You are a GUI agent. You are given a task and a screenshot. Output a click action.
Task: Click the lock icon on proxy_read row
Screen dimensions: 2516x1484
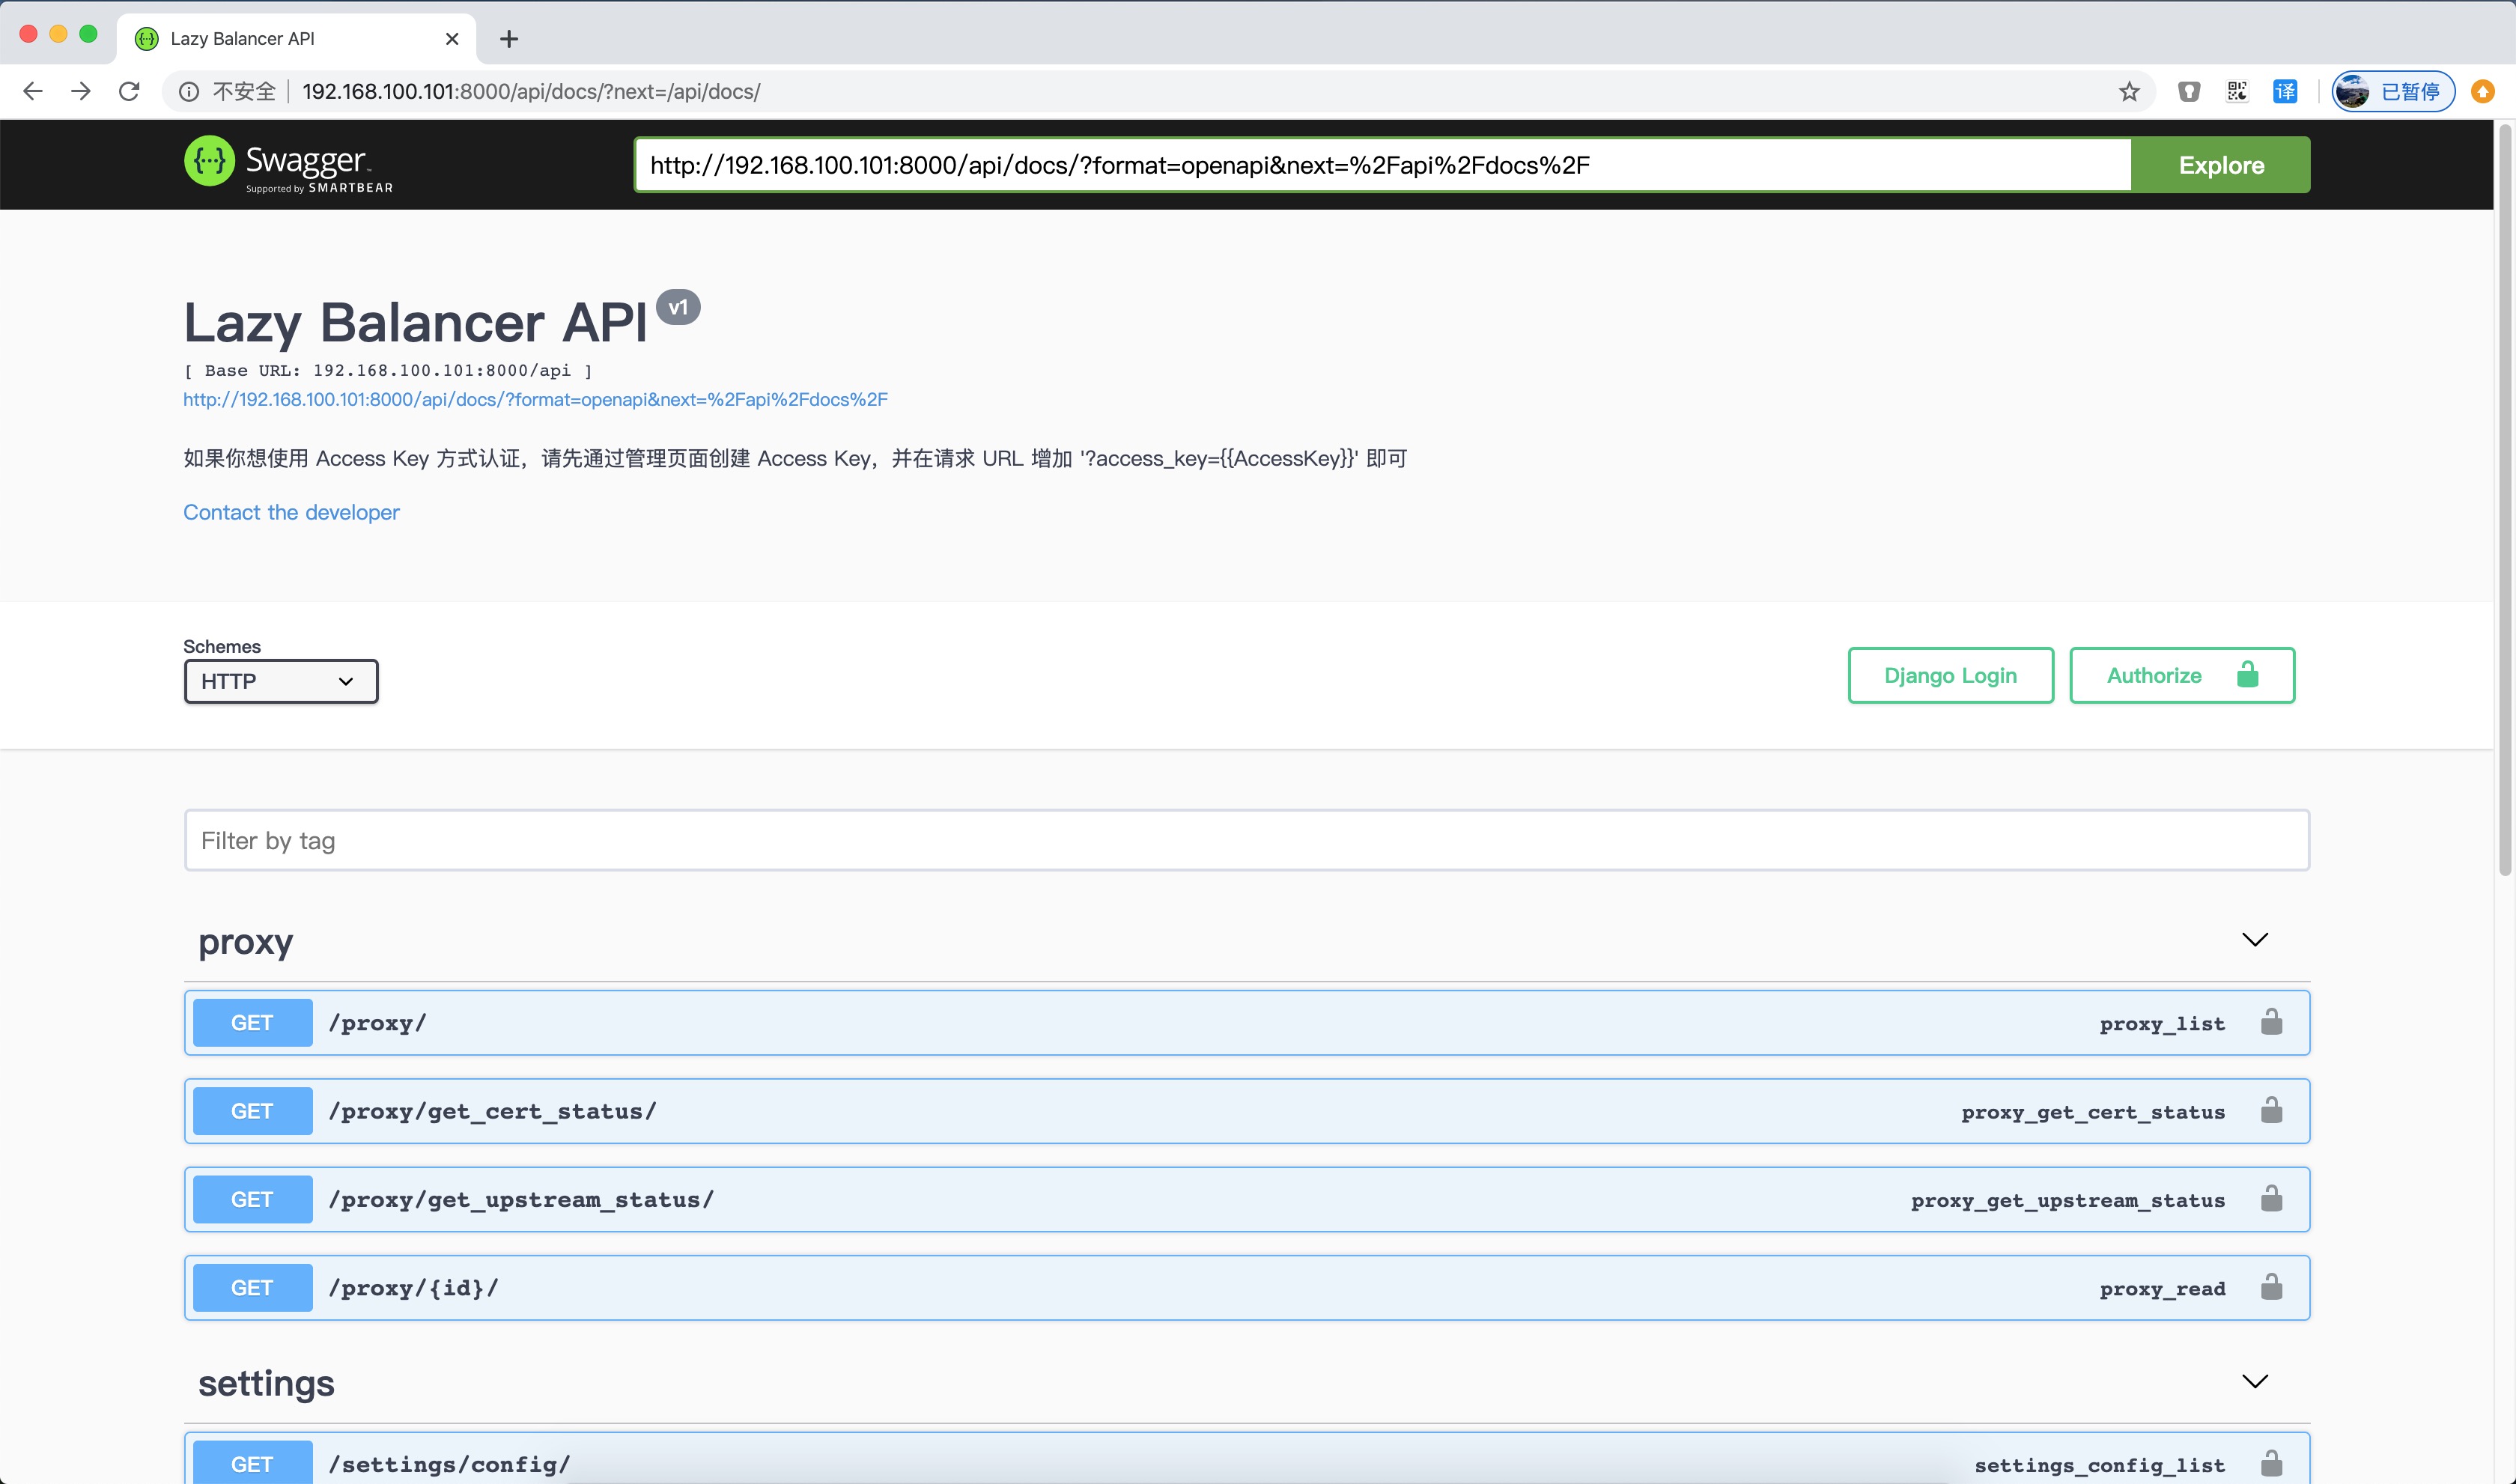point(2271,1287)
